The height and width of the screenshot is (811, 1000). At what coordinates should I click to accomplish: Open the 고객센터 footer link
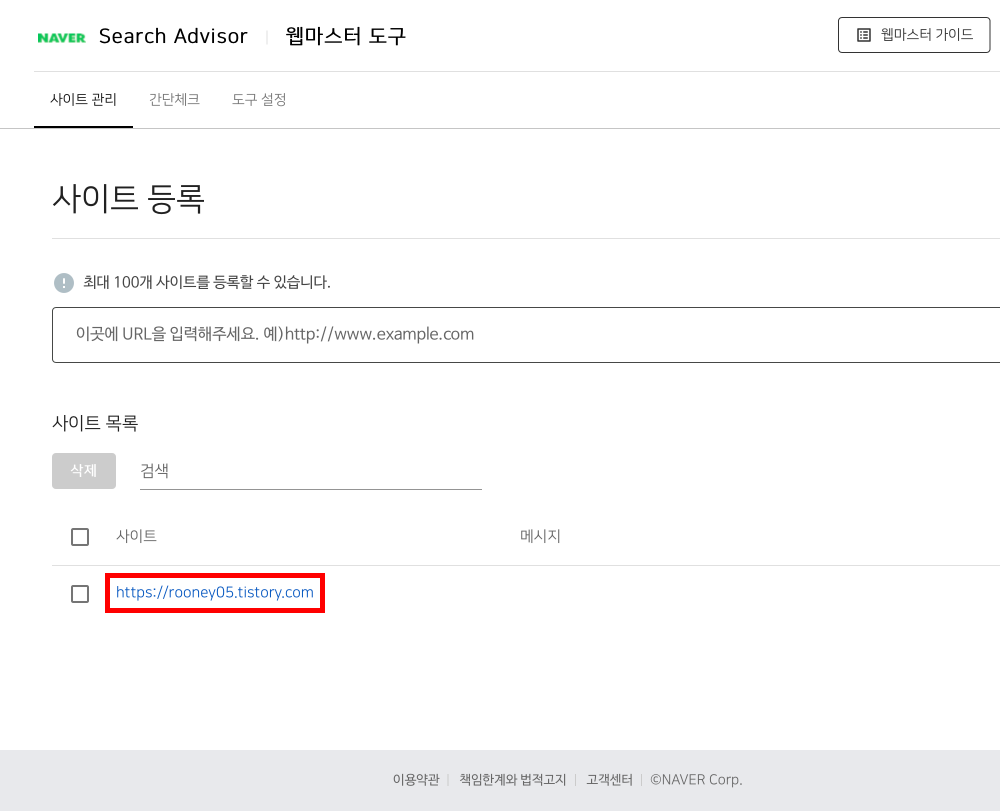pos(609,780)
